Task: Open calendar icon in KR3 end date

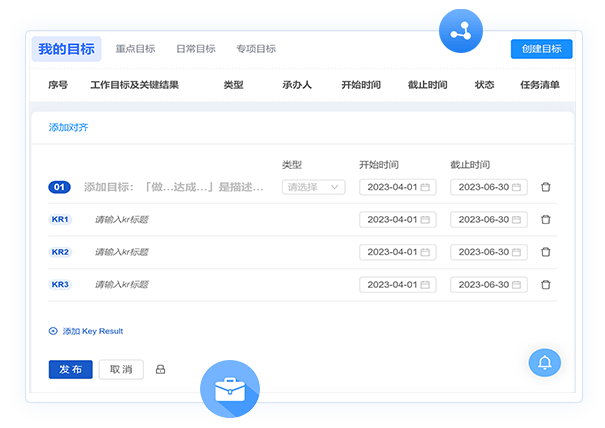Action: [516, 285]
